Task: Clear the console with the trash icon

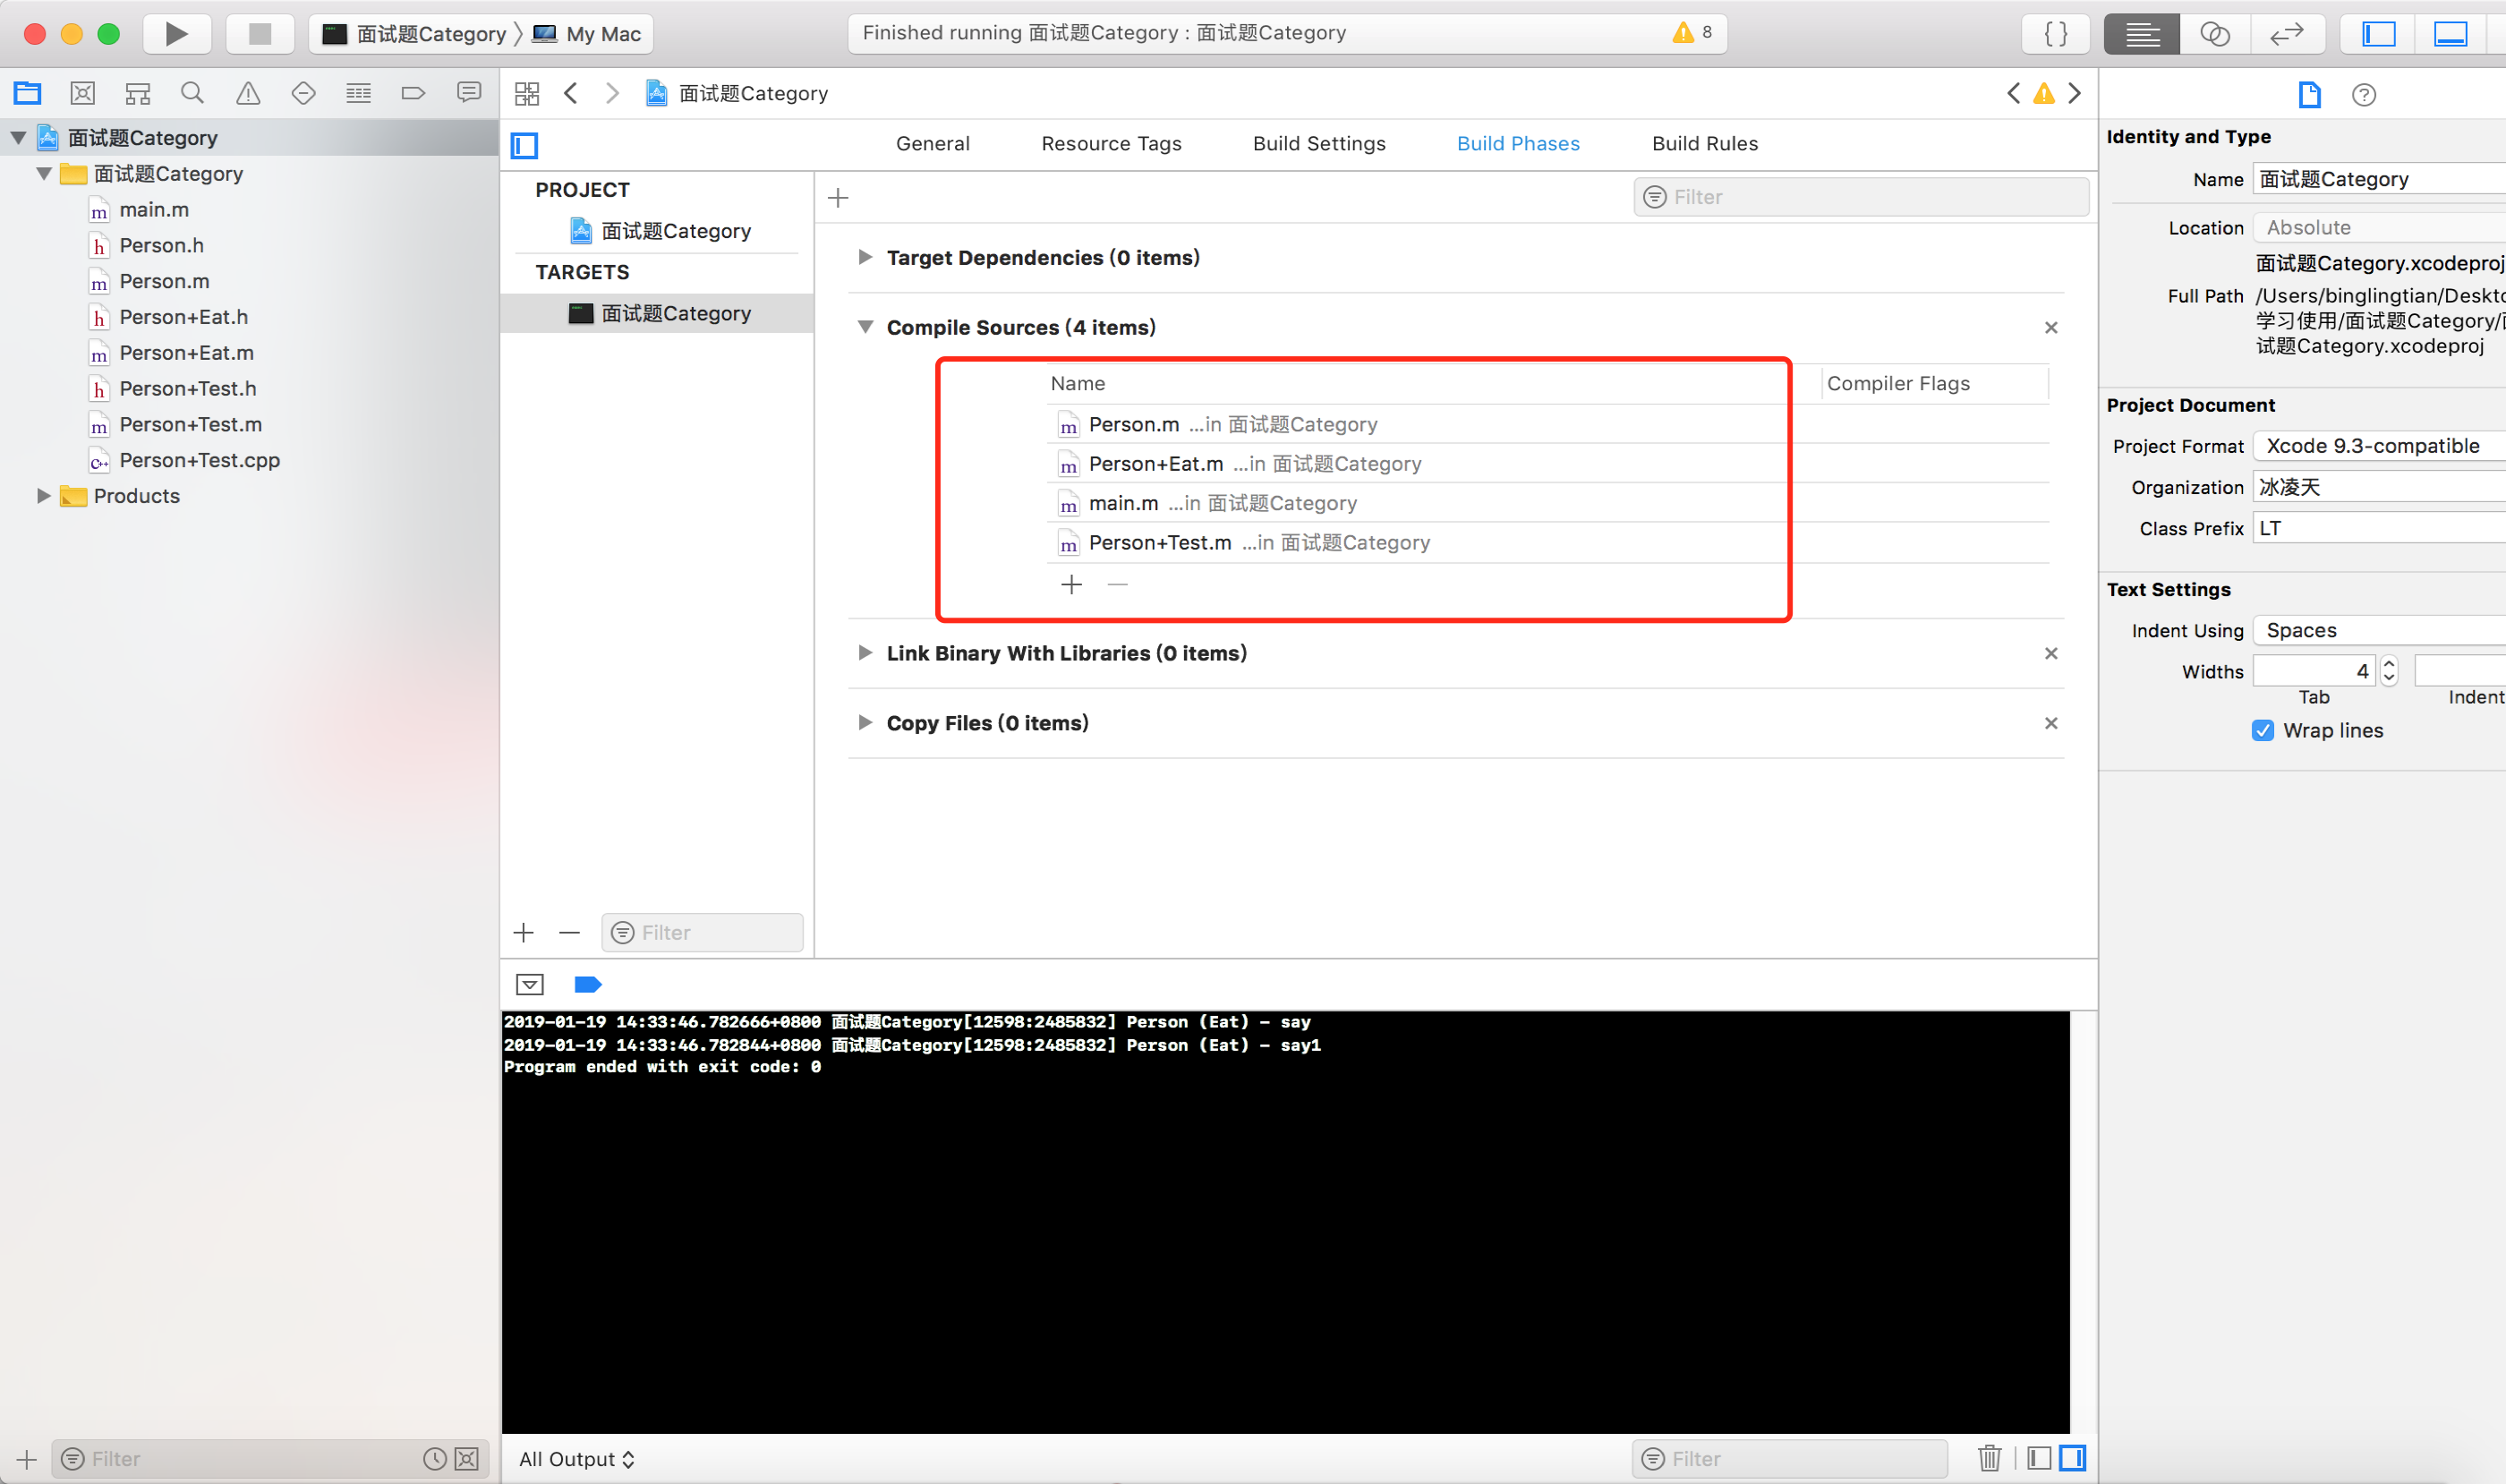Action: pos(1989,1458)
